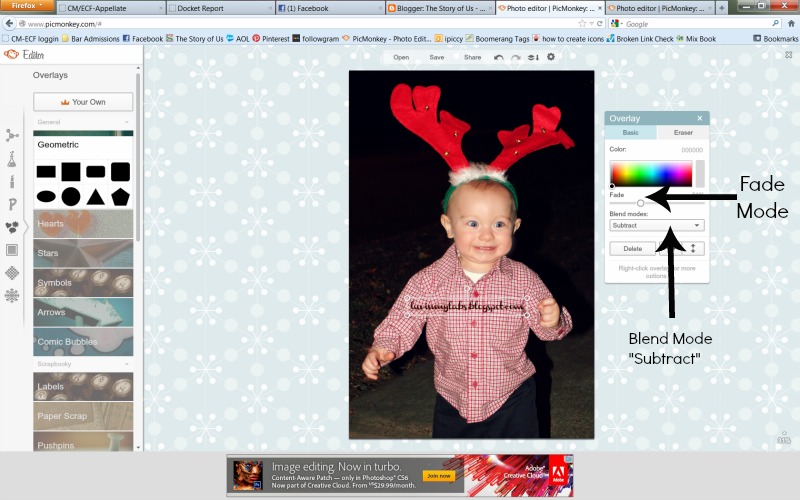Expand the Paper Scrap overlay category

click(83, 416)
